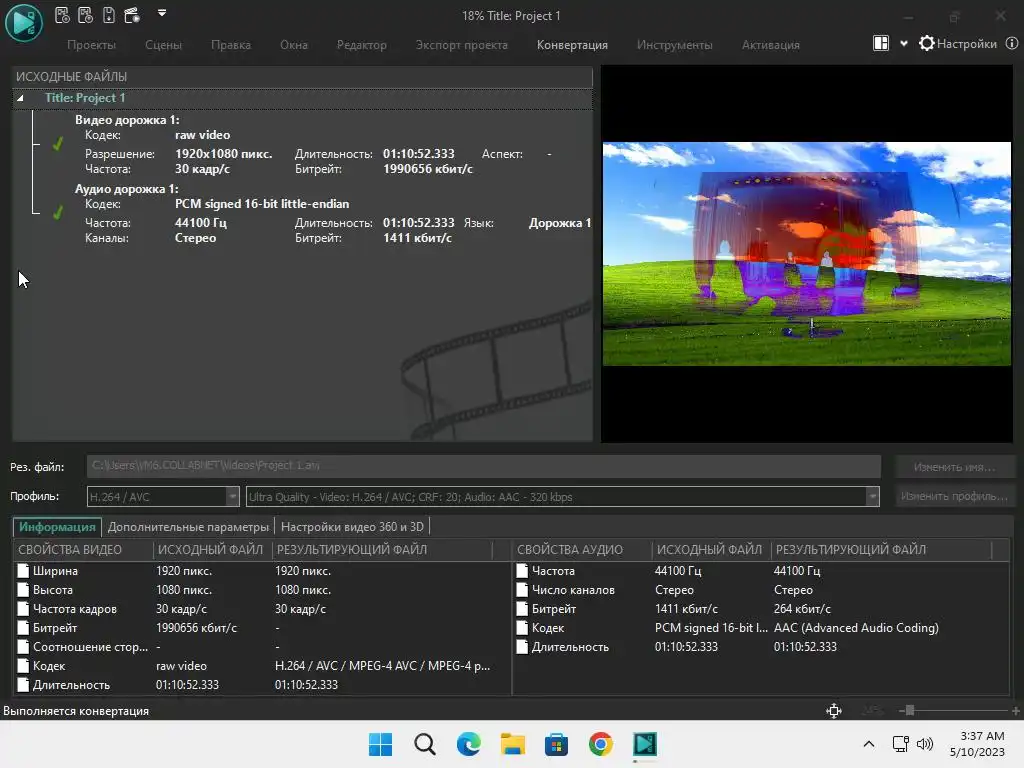The width and height of the screenshot is (1024, 768).
Task: Click green check mark of Видео дорожка 1
Action: [57, 144]
